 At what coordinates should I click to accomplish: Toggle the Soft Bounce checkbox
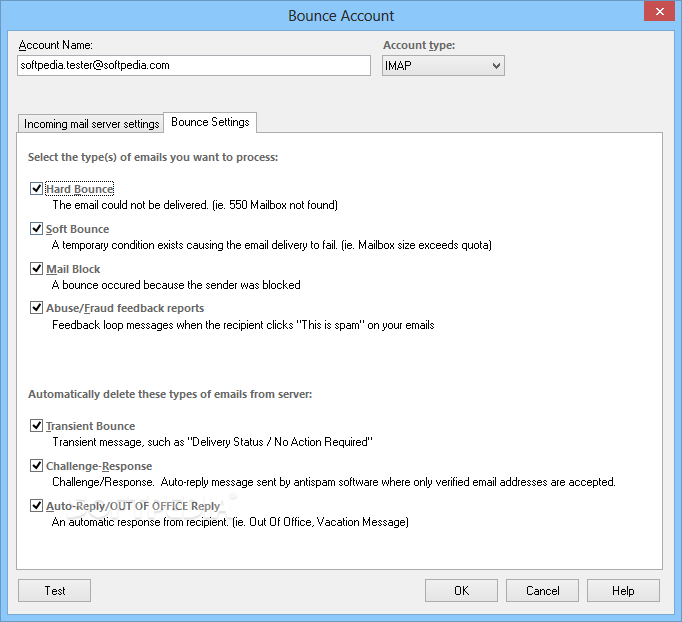[36, 228]
